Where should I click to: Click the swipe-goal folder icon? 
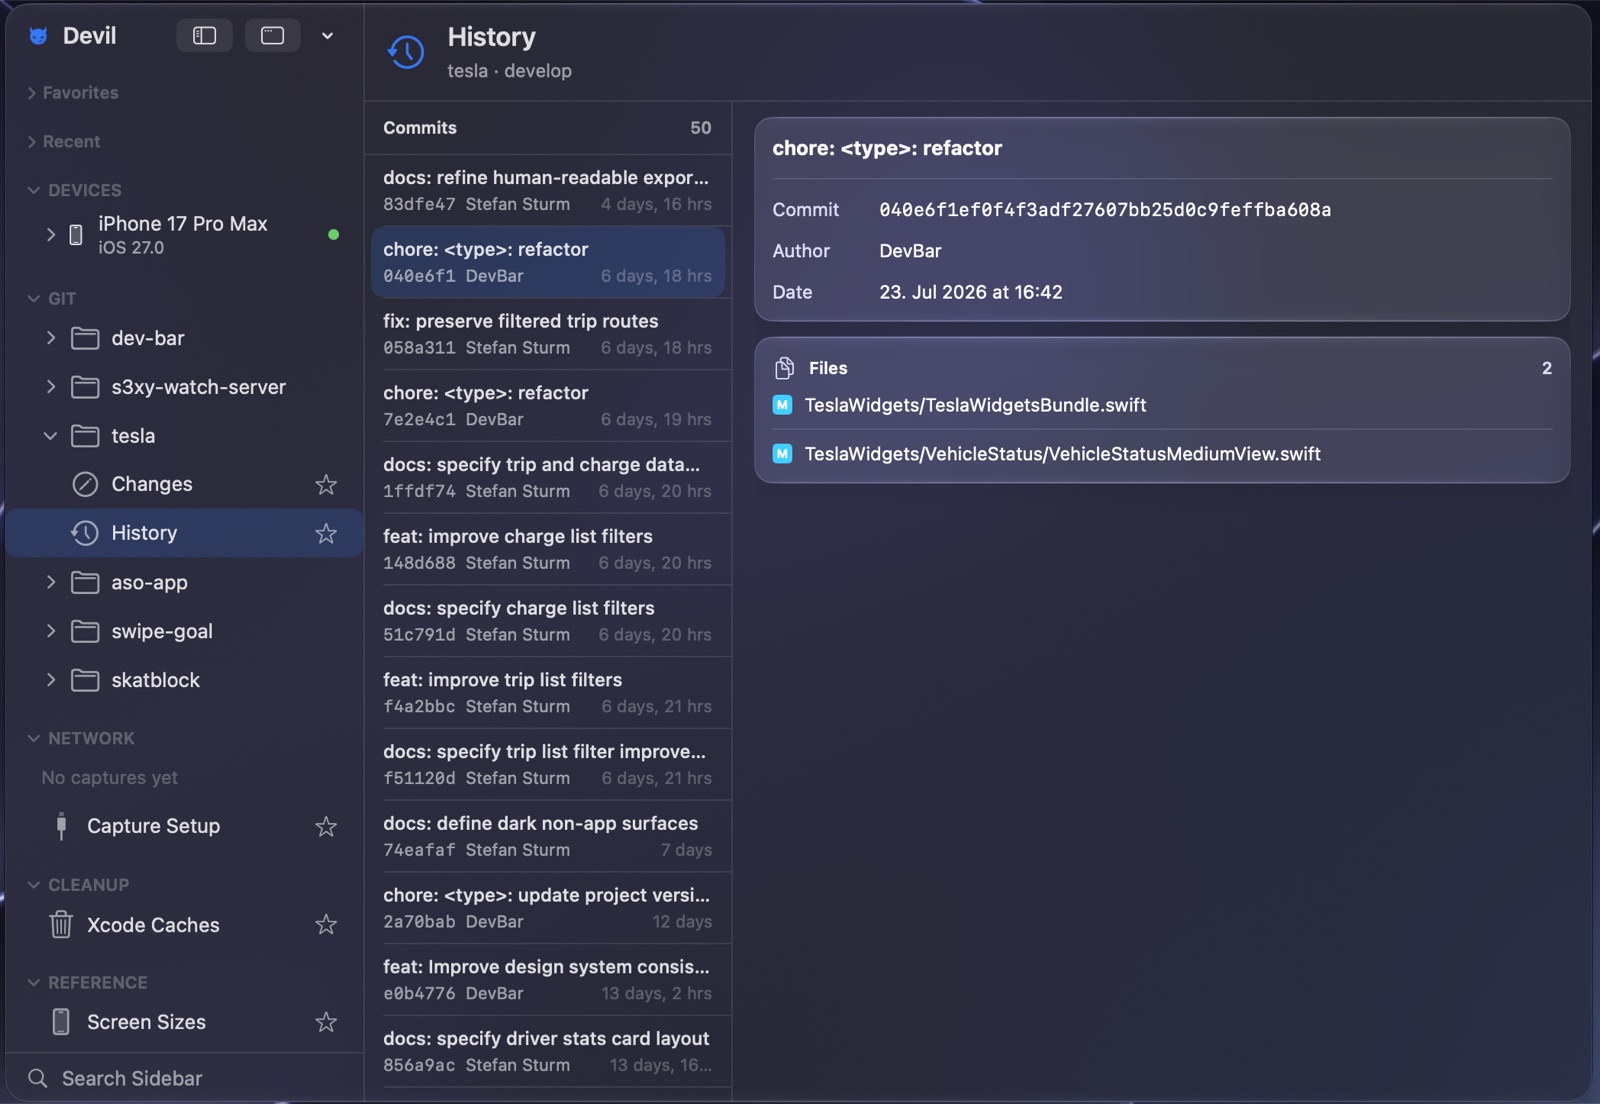click(x=85, y=631)
